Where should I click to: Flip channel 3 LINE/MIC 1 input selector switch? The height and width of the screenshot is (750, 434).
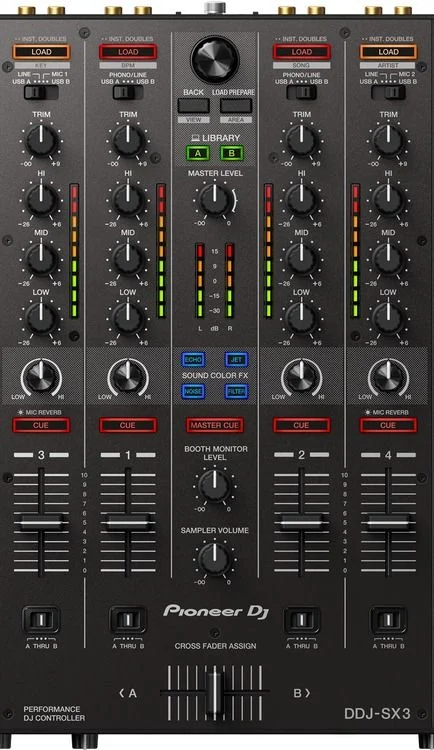pos(41,92)
